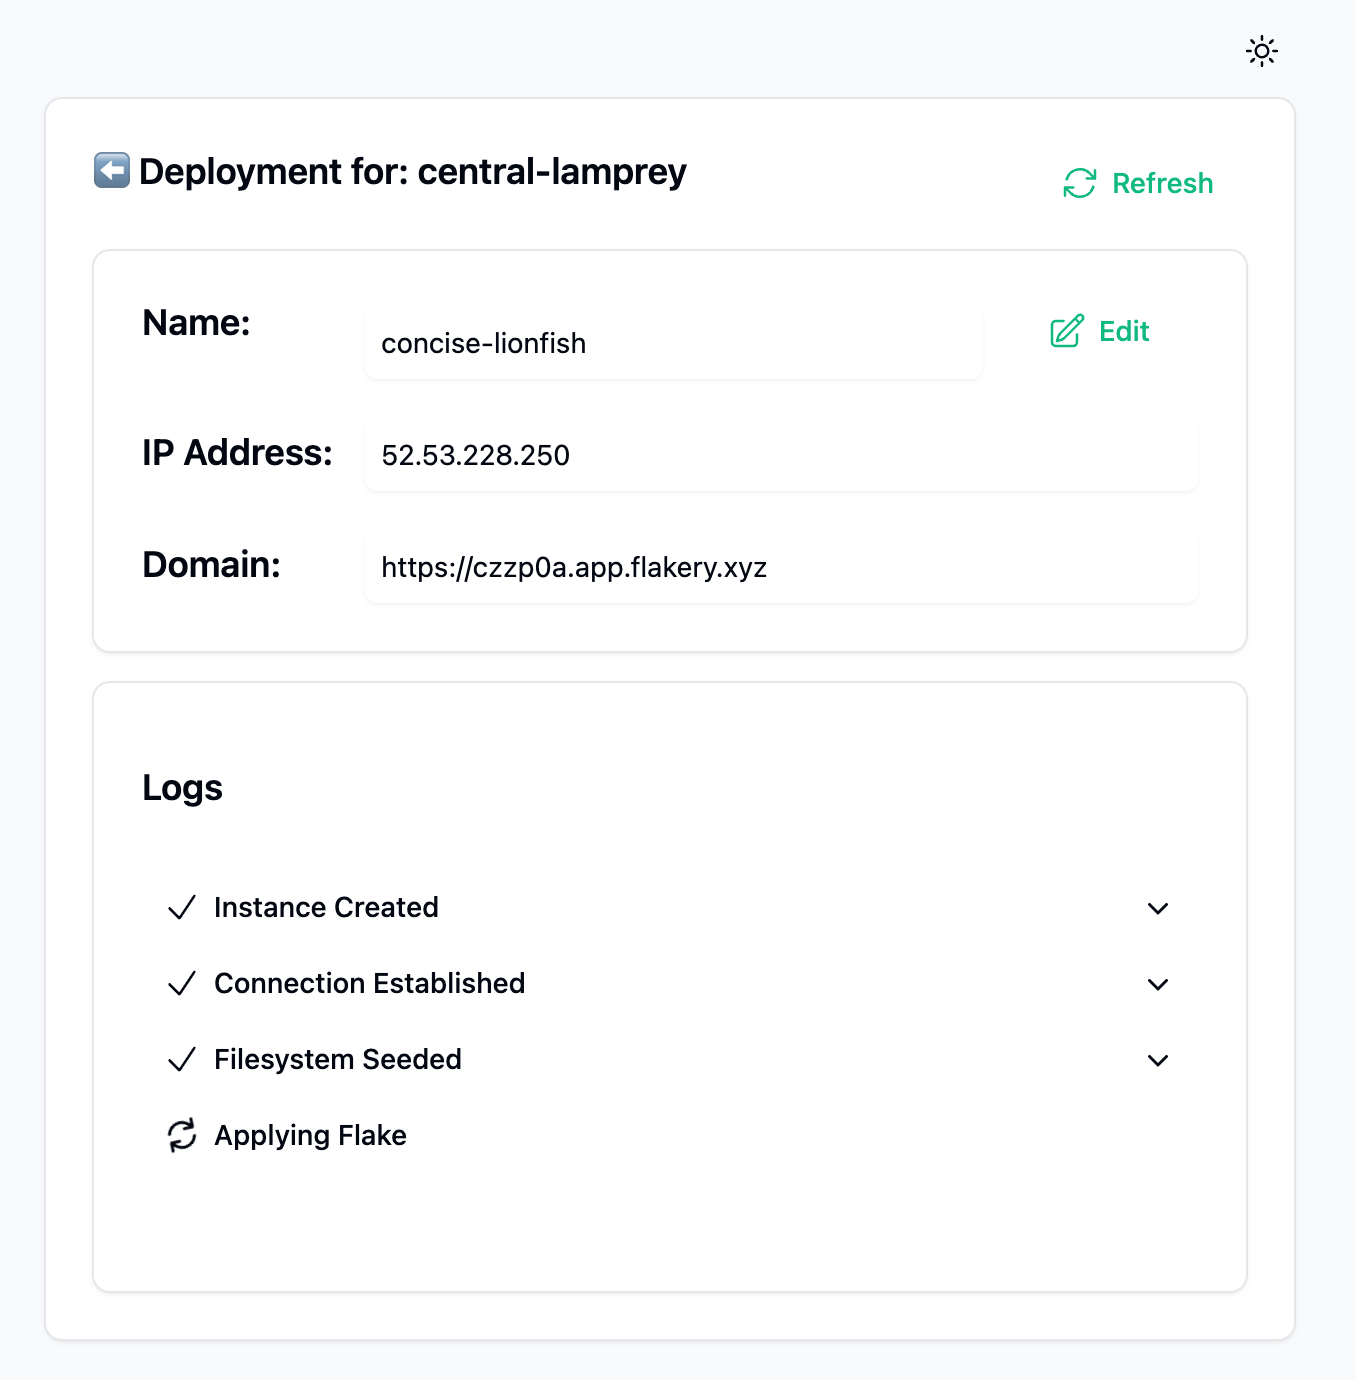The height and width of the screenshot is (1380, 1356).
Task: Select the Applying Flake log entry text
Action: coord(310,1135)
